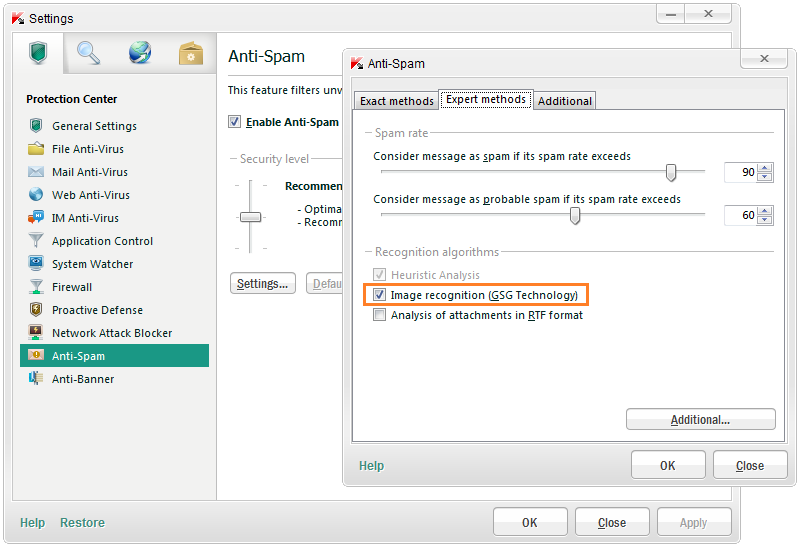Click the probable spam rate slider handle
This screenshot has width=803, height=548.
click(x=575, y=216)
